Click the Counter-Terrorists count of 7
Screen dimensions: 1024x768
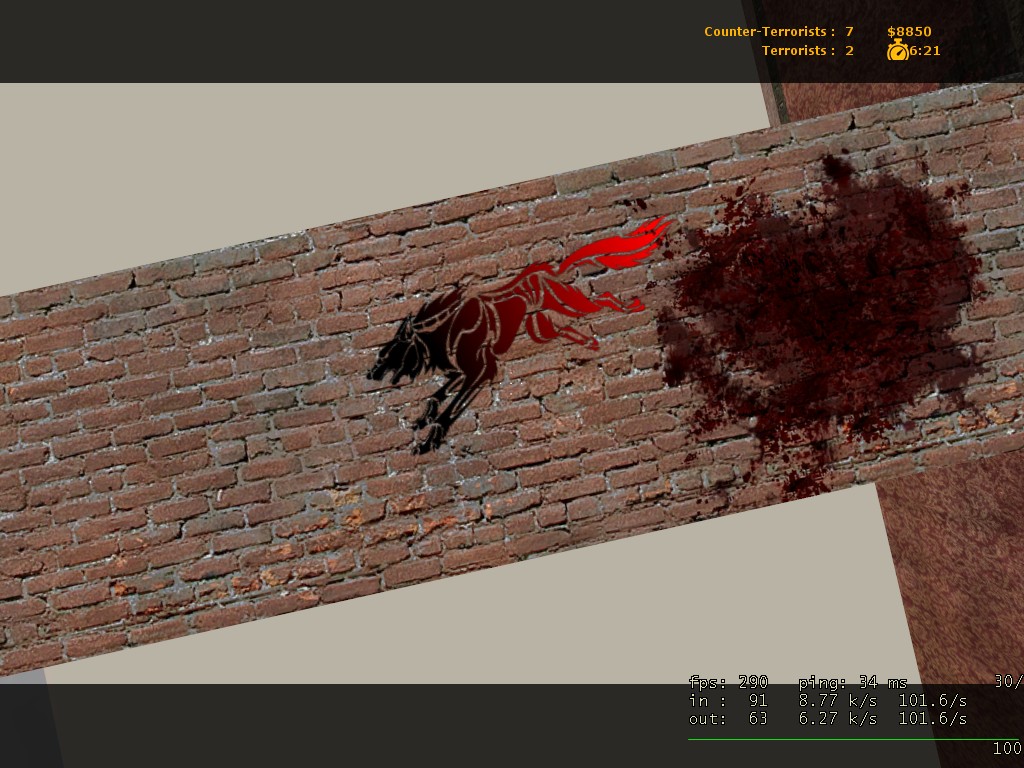(x=849, y=31)
